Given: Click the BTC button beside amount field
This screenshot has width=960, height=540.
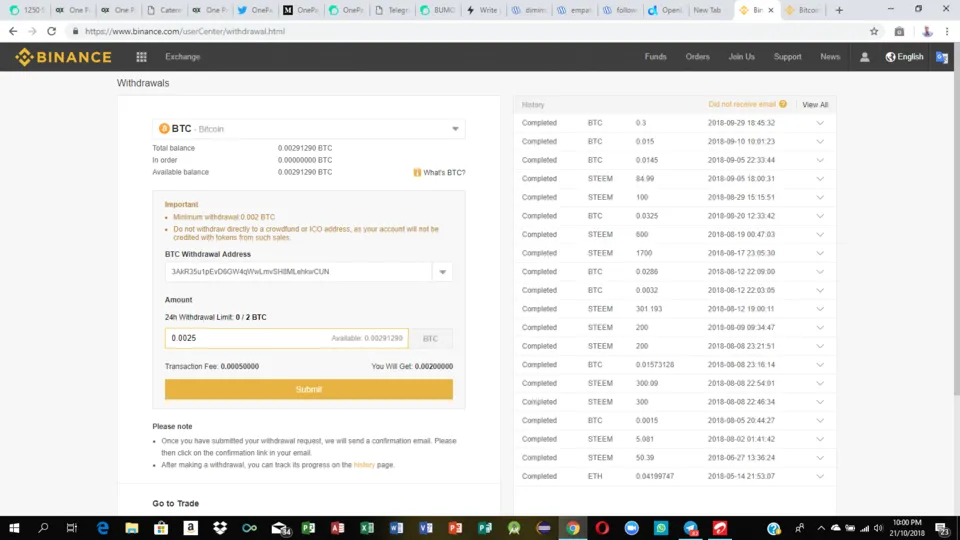Looking at the screenshot, I should [x=430, y=338].
